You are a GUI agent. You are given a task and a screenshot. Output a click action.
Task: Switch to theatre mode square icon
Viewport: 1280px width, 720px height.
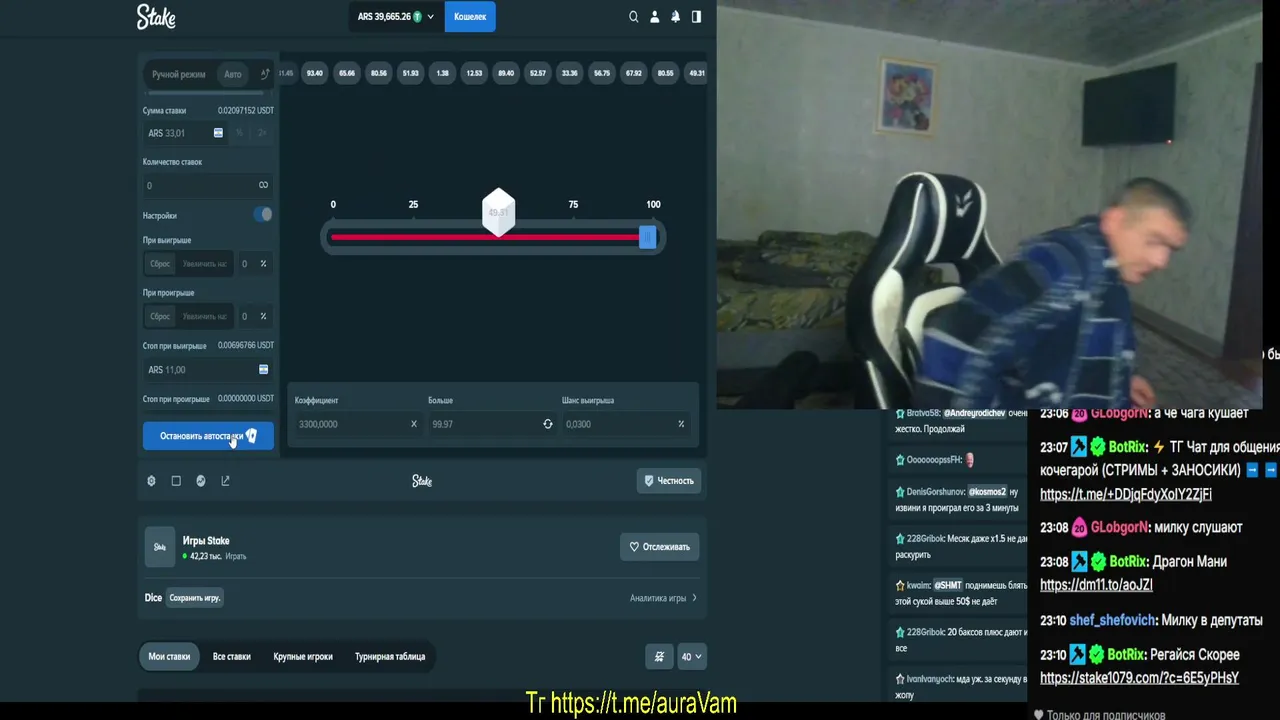pos(176,481)
